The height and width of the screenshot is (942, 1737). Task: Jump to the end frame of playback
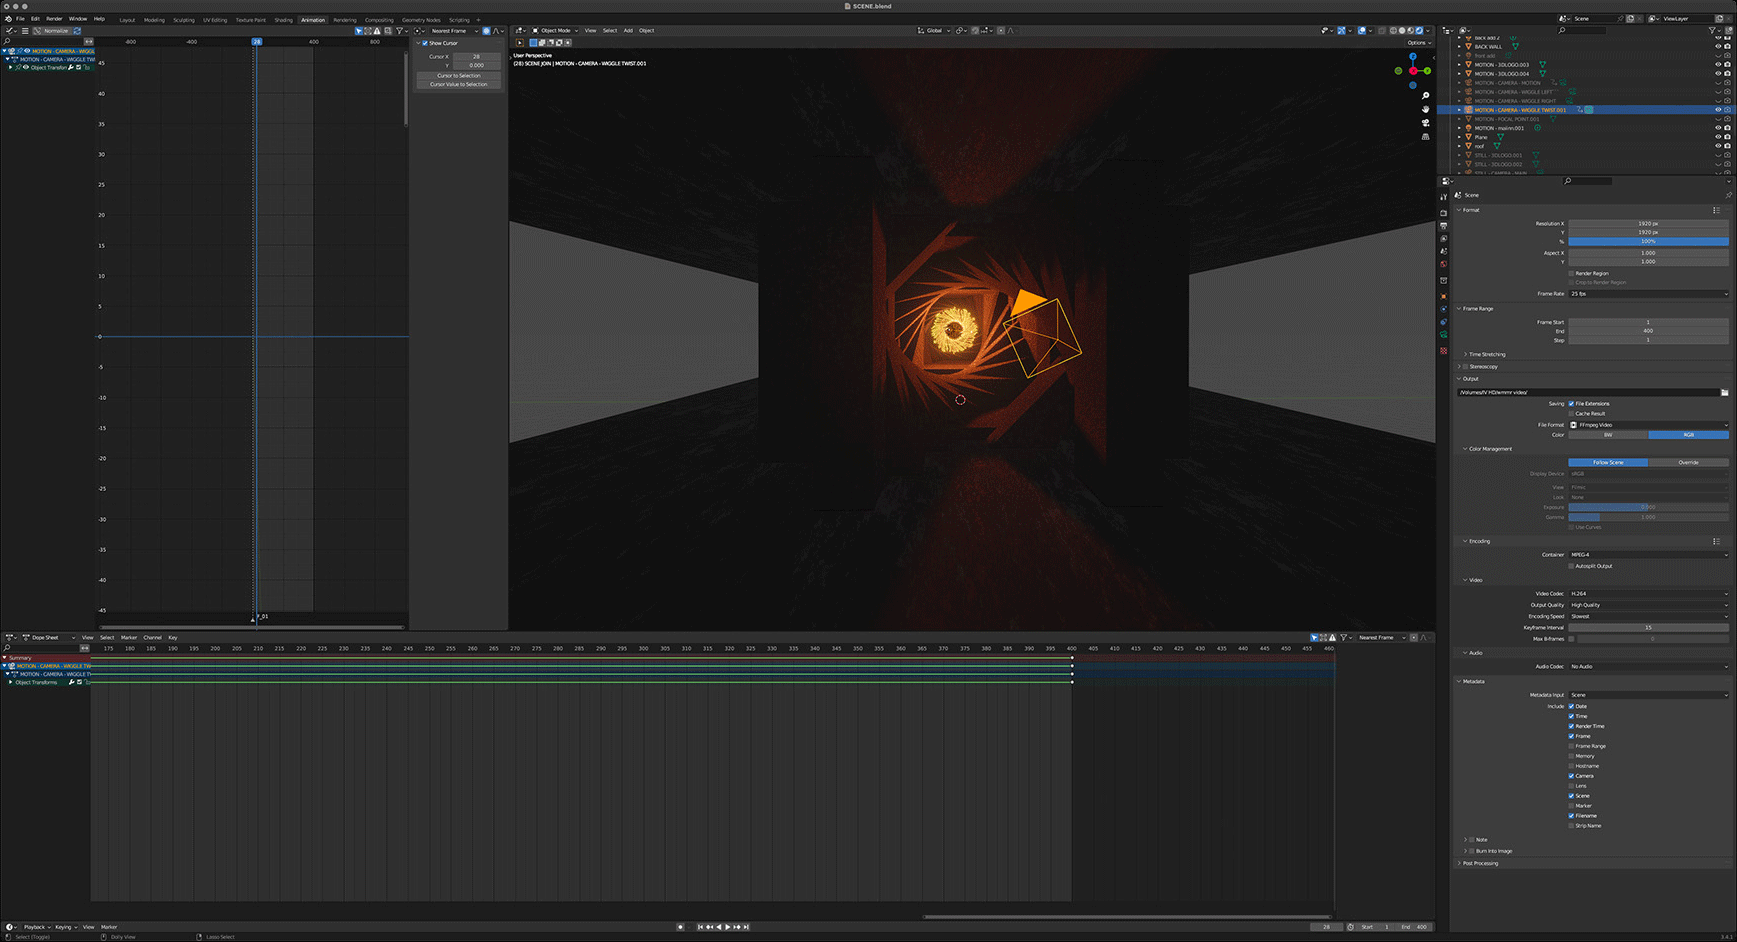pos(746,927)
